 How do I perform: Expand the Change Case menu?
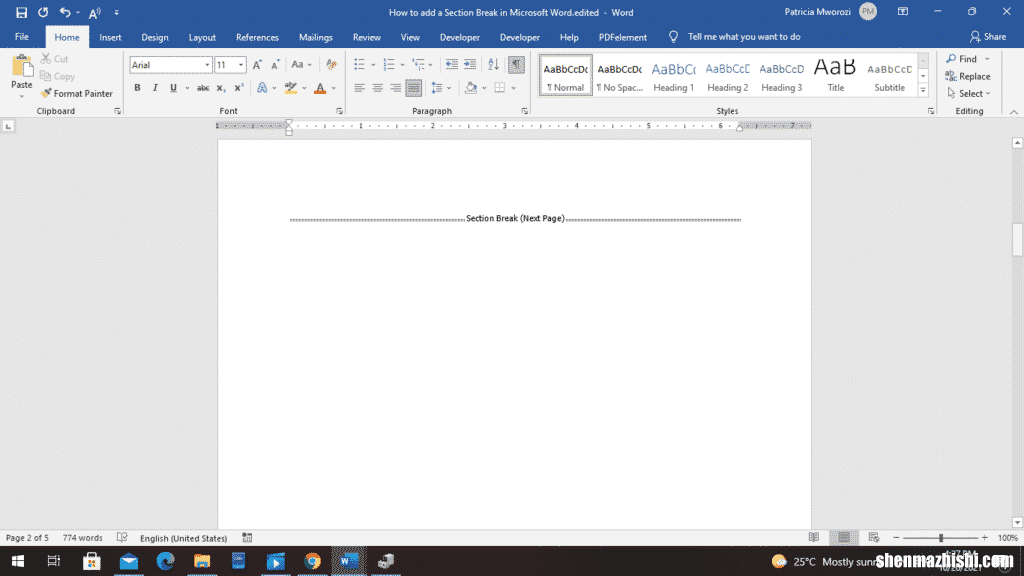click(x=302, y=65)
